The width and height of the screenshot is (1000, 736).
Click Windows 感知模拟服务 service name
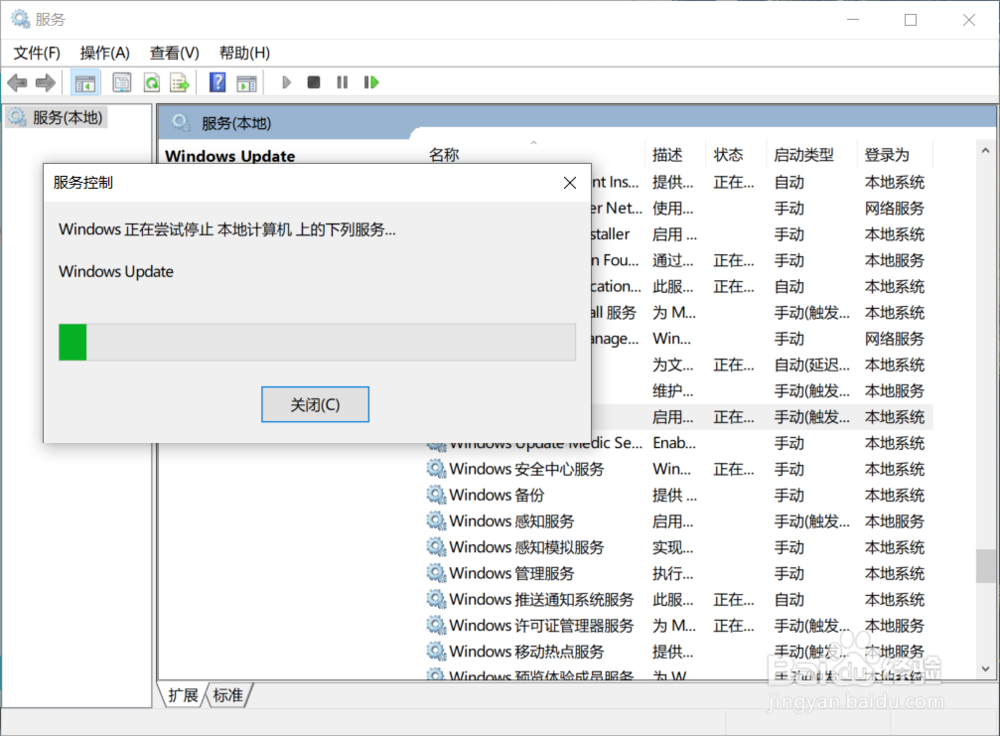point(527,548)
